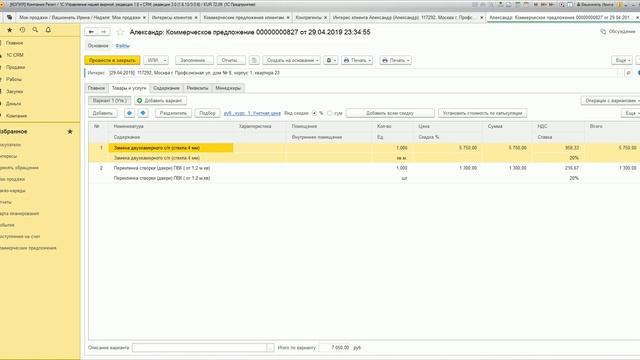Click the Разделитель button
The image size is (640, 360).
click(173, 113)
